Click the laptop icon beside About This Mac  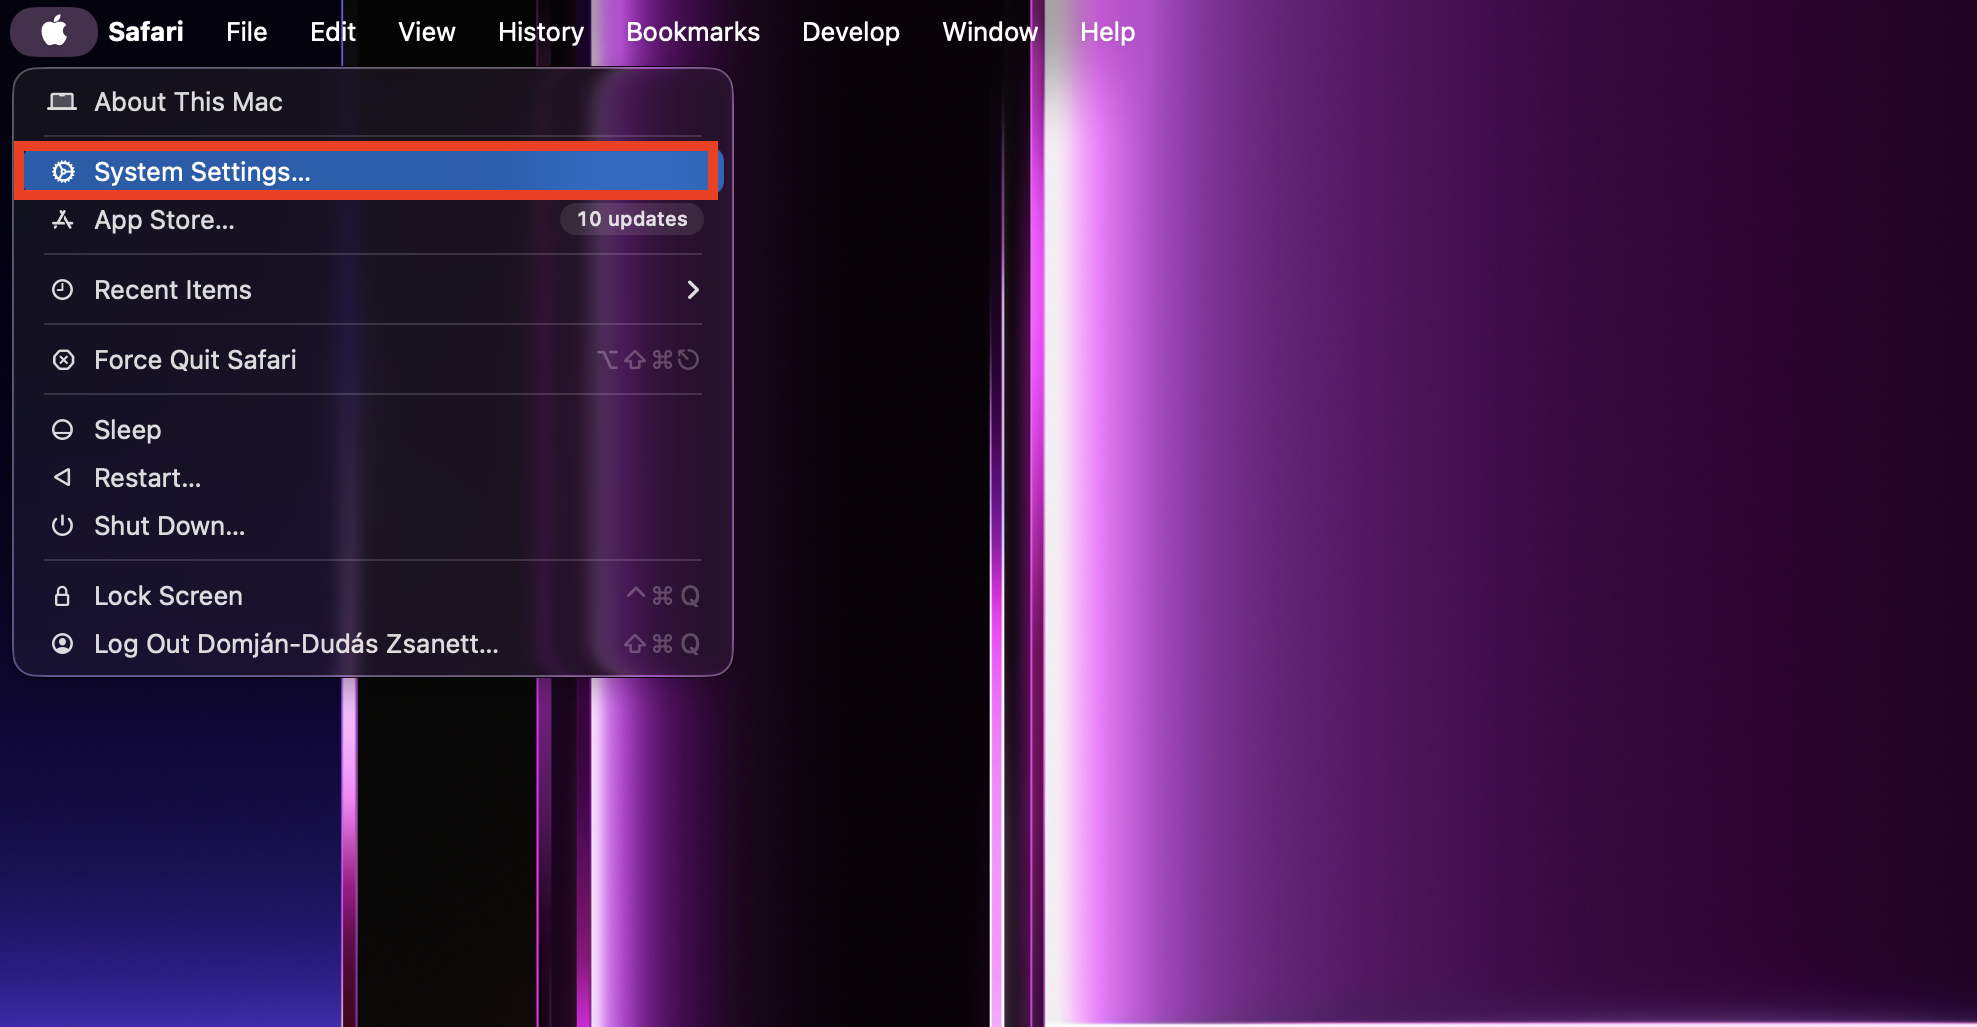62,102
